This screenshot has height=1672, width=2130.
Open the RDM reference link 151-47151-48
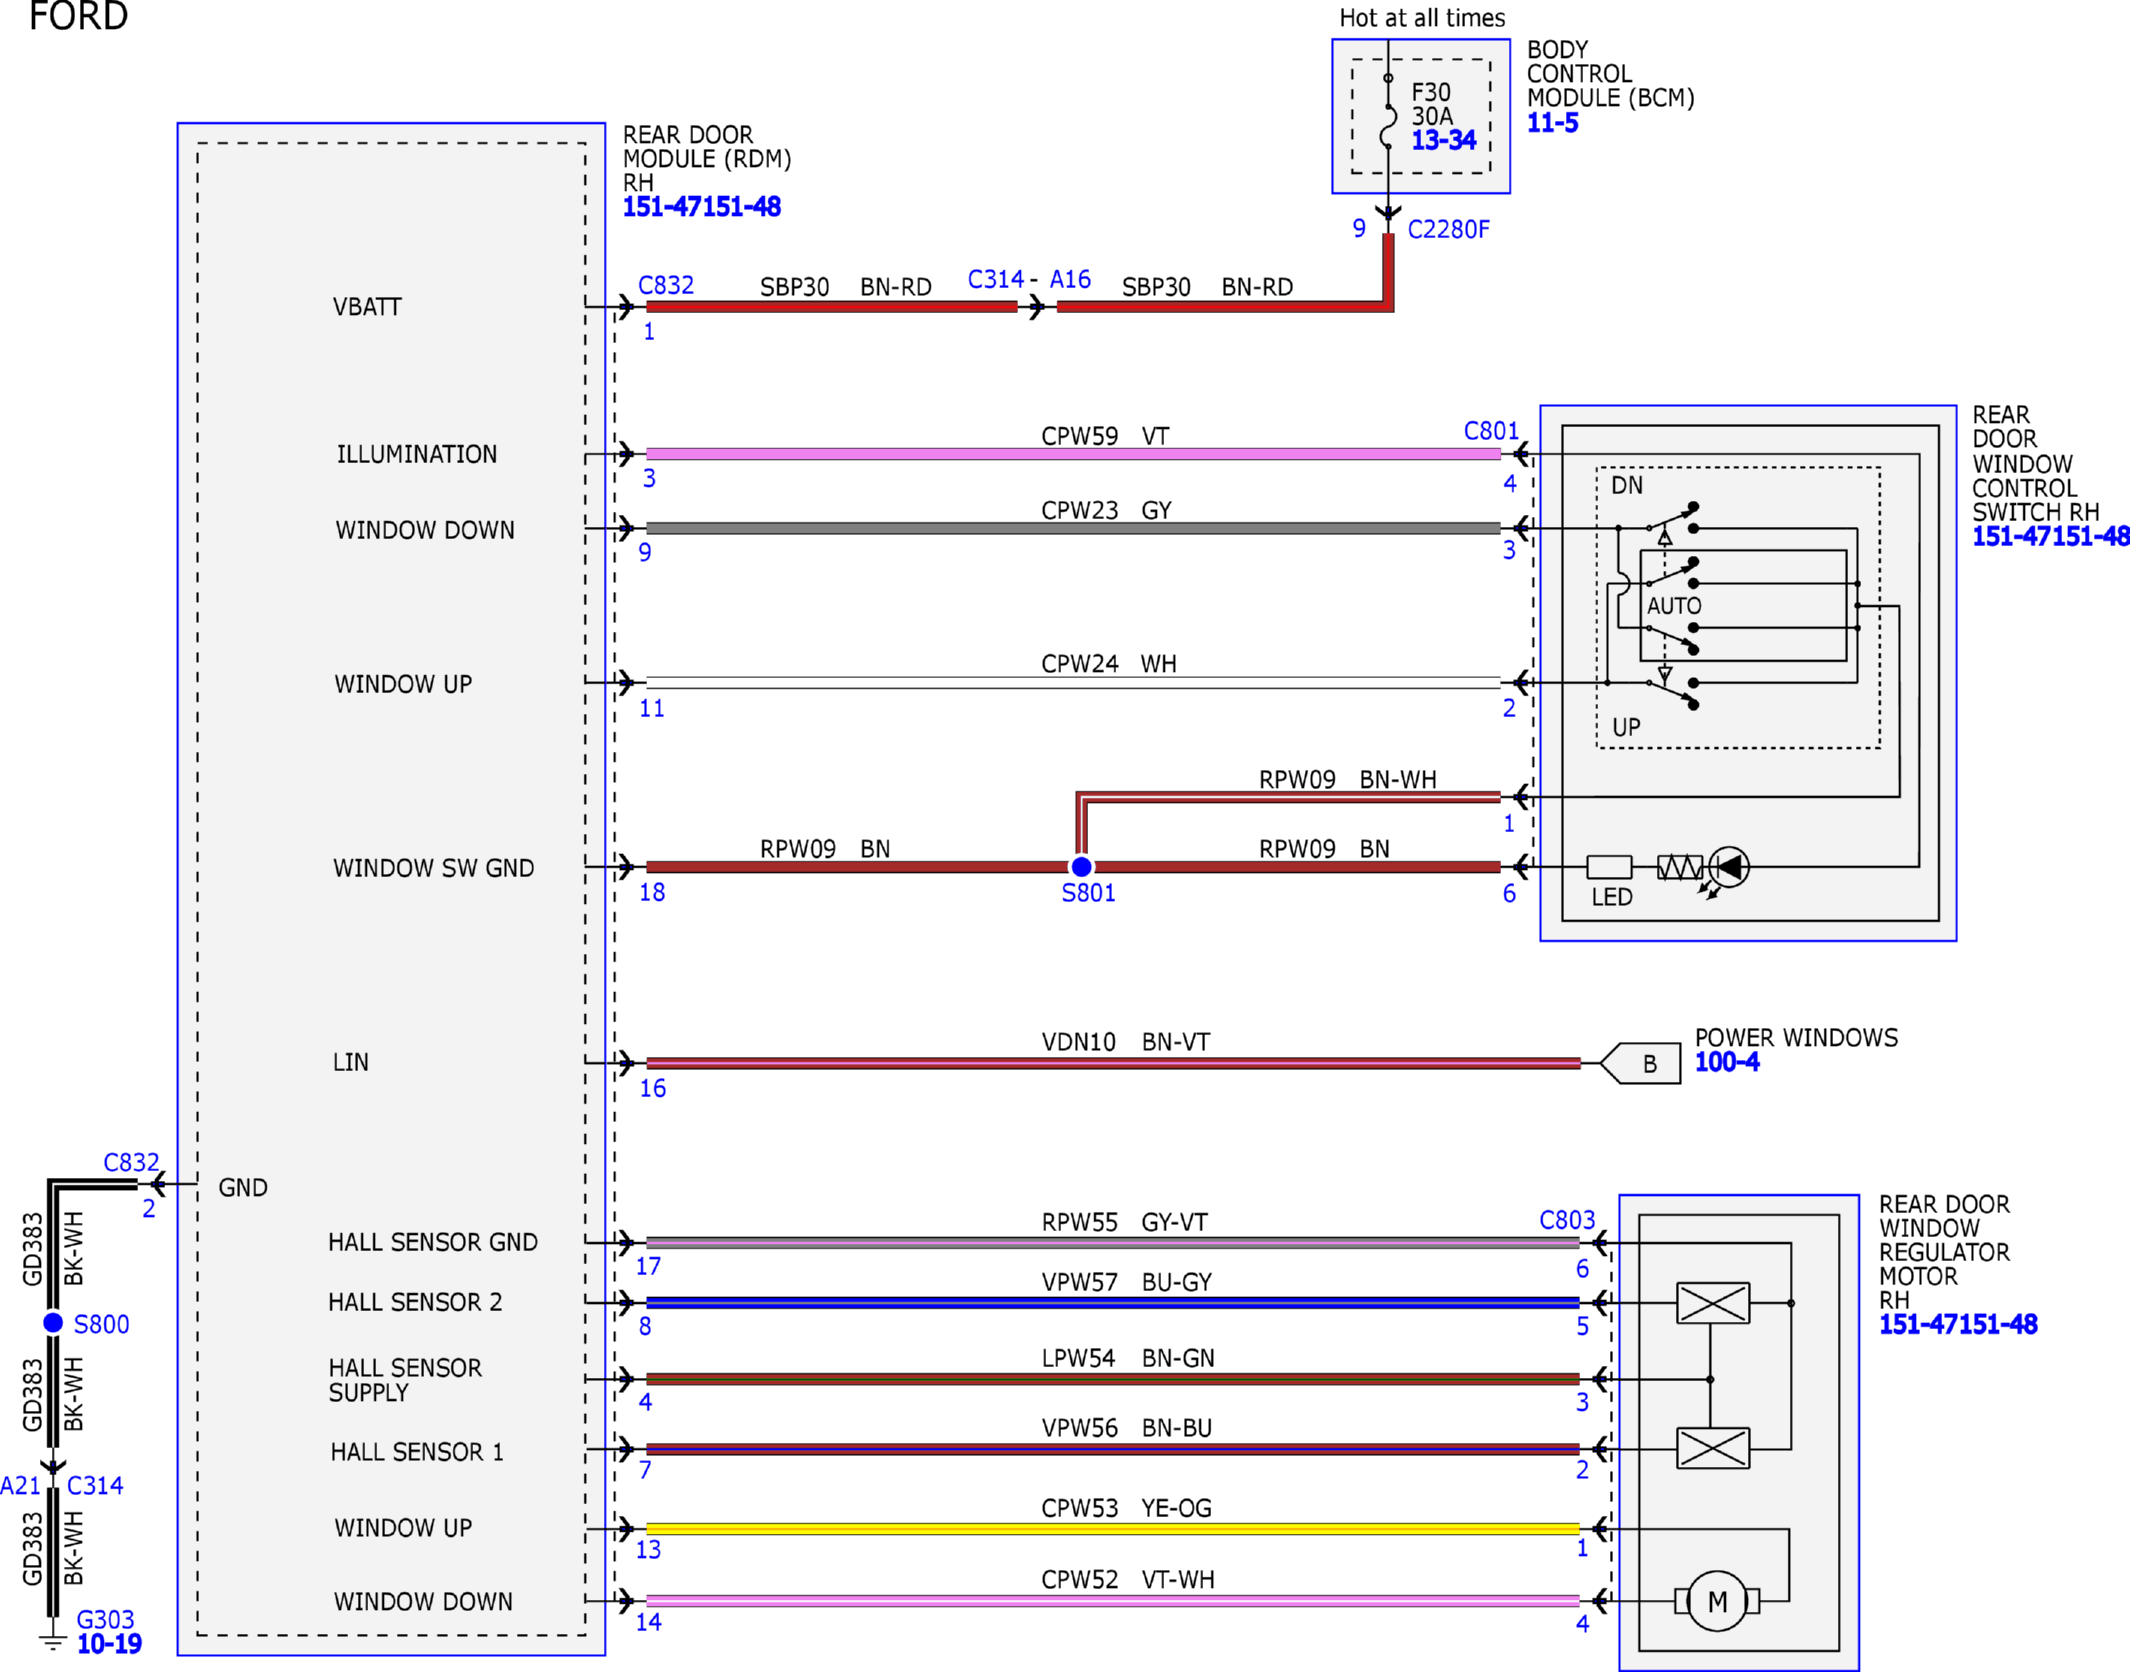pyautogui.click(x=701, y=207)
